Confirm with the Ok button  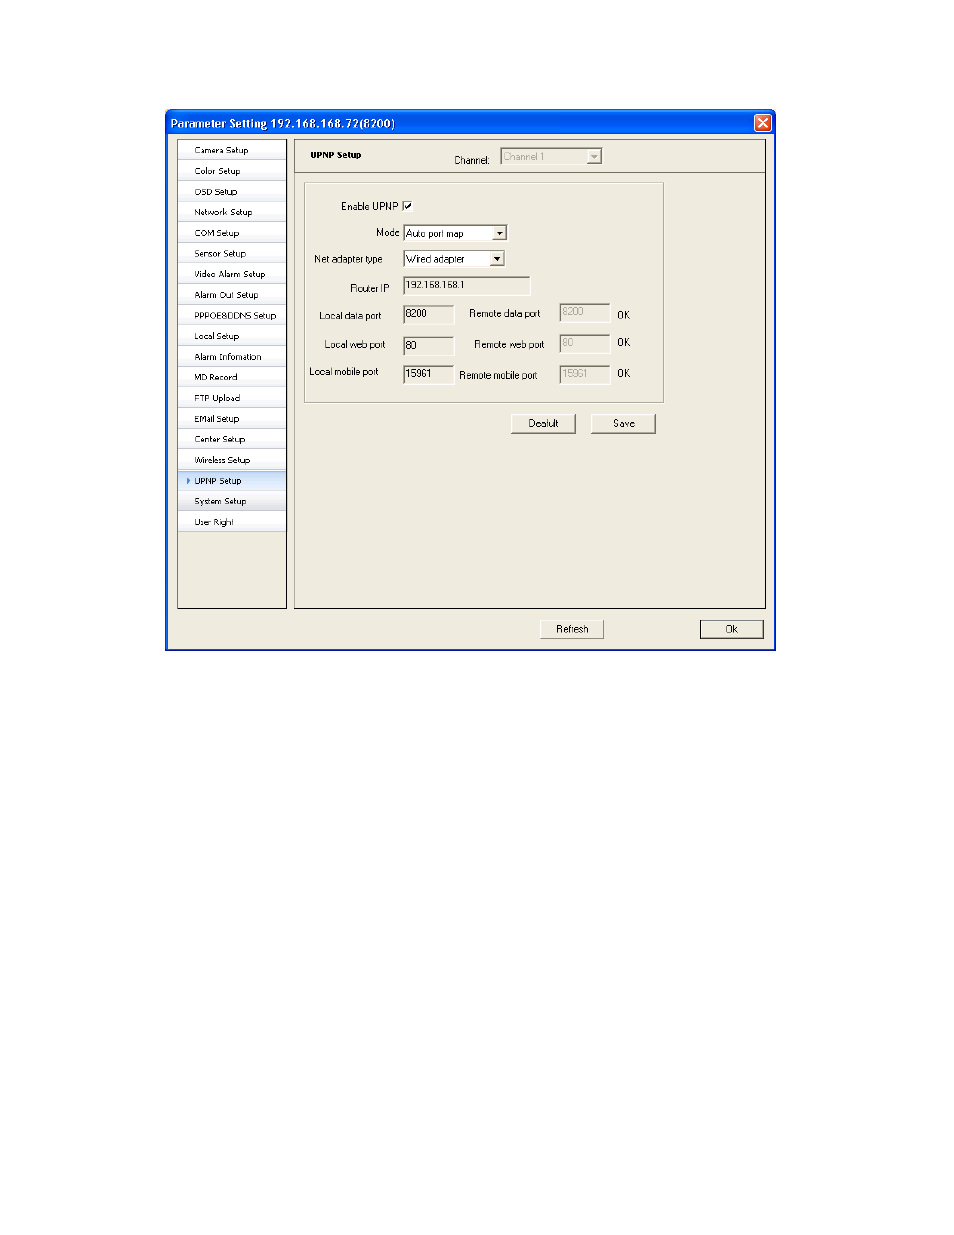pos(731,629)
